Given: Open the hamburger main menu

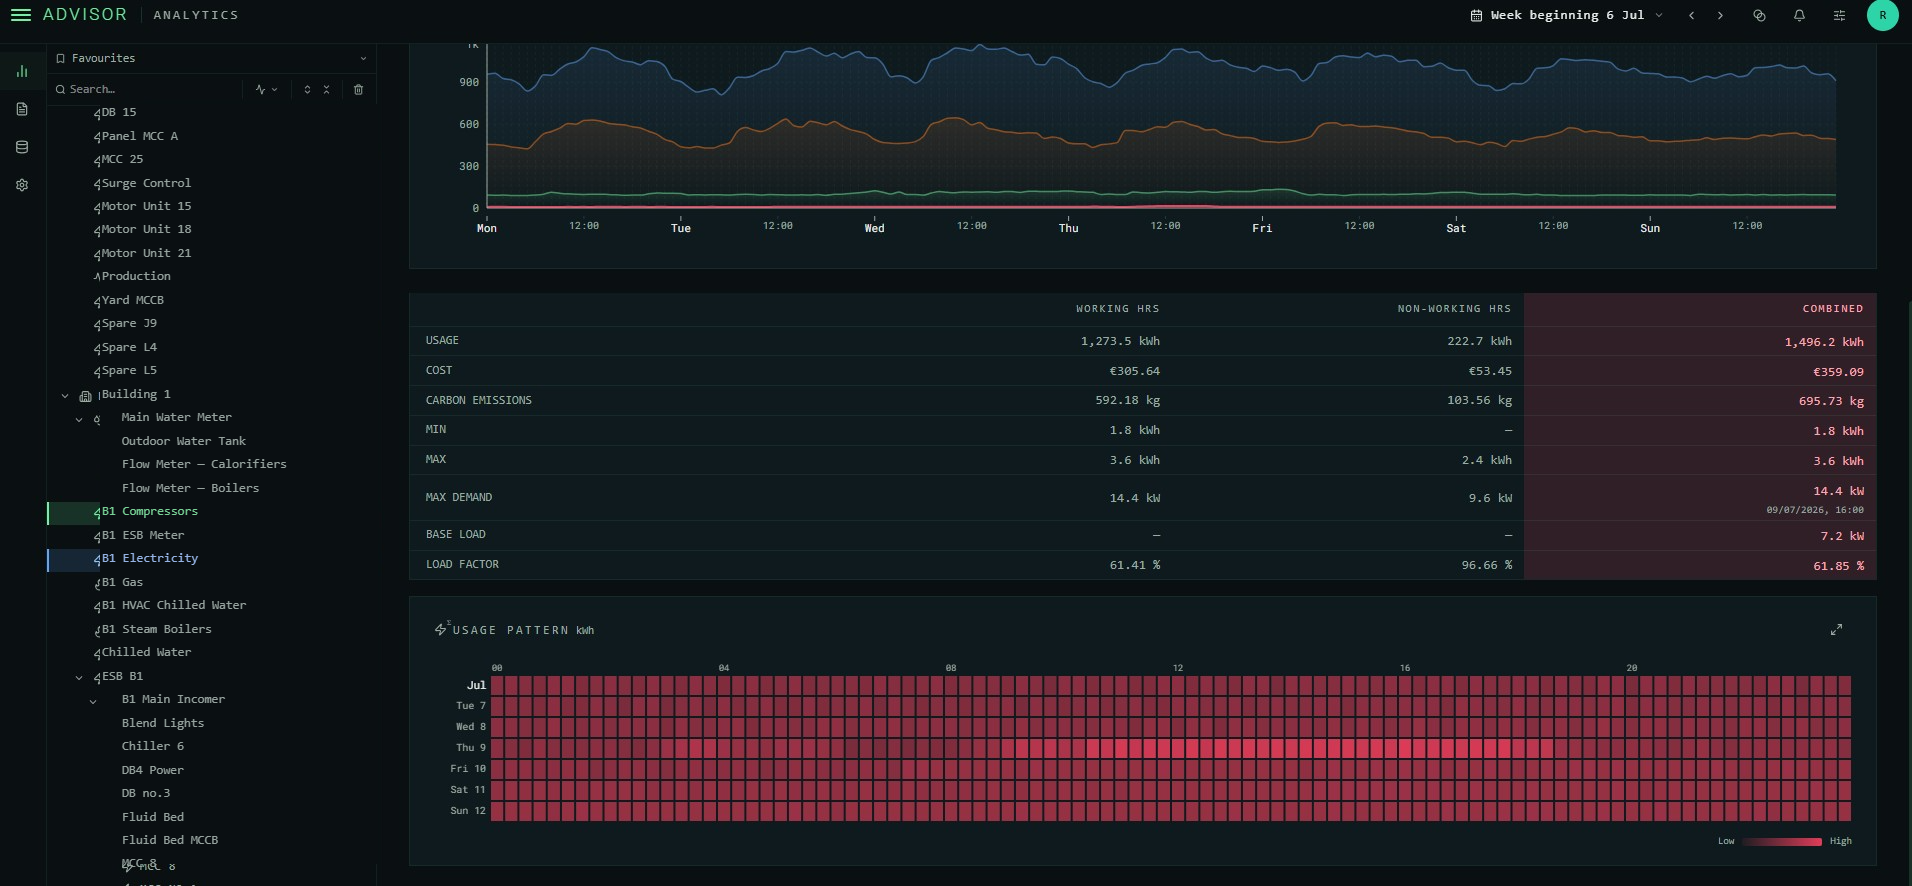Looking at the screenshot, I should point(20,15).
